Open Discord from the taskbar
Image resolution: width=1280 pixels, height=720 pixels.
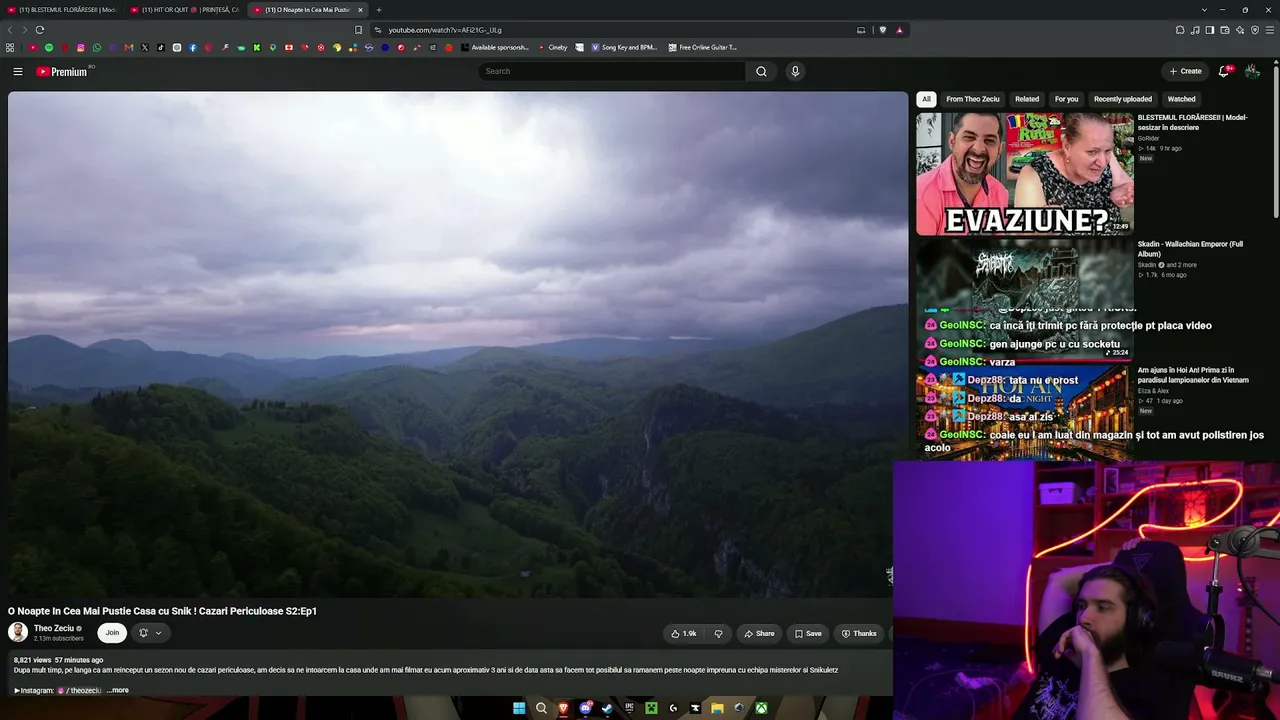coord(585,708)
